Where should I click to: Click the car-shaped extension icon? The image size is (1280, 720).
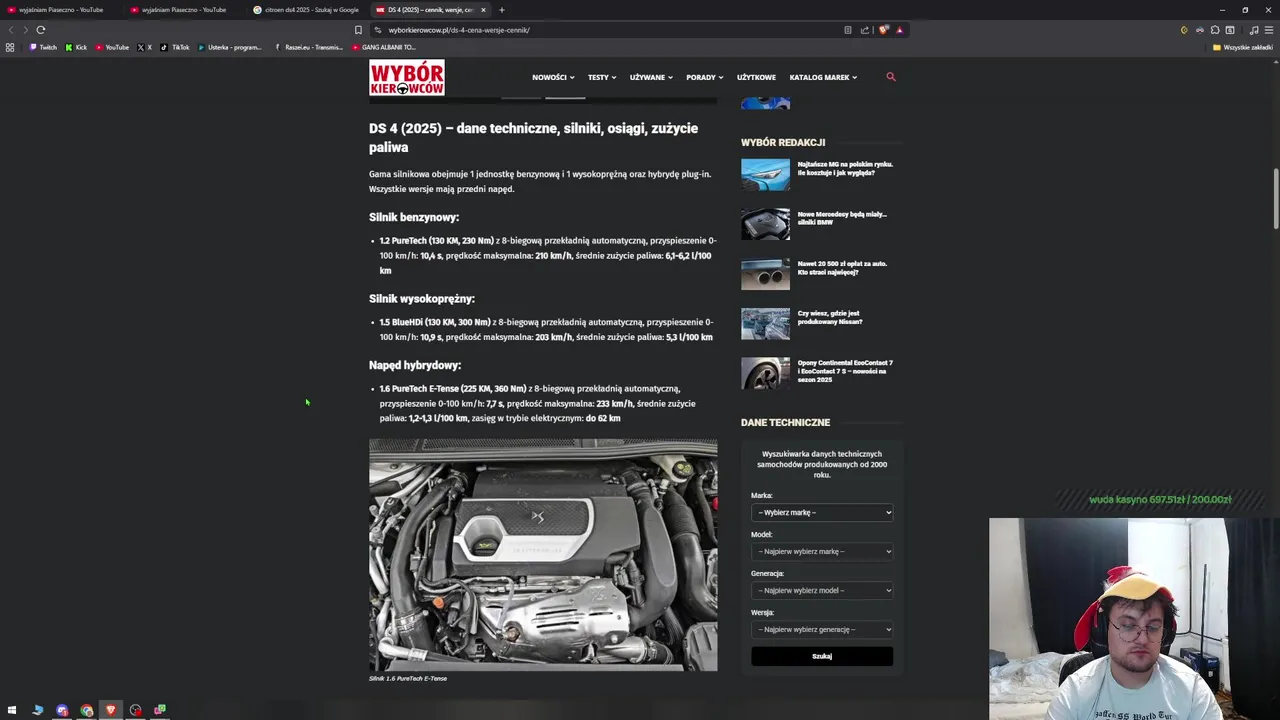(1200, 30)
